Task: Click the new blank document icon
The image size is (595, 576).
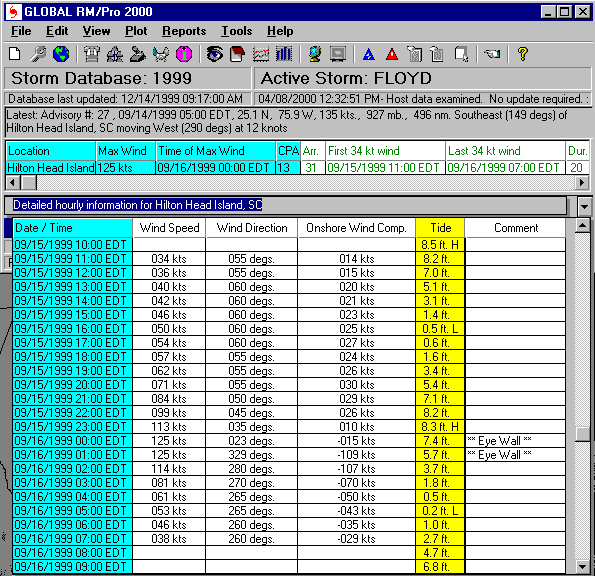Action: (x=15, y=54)
